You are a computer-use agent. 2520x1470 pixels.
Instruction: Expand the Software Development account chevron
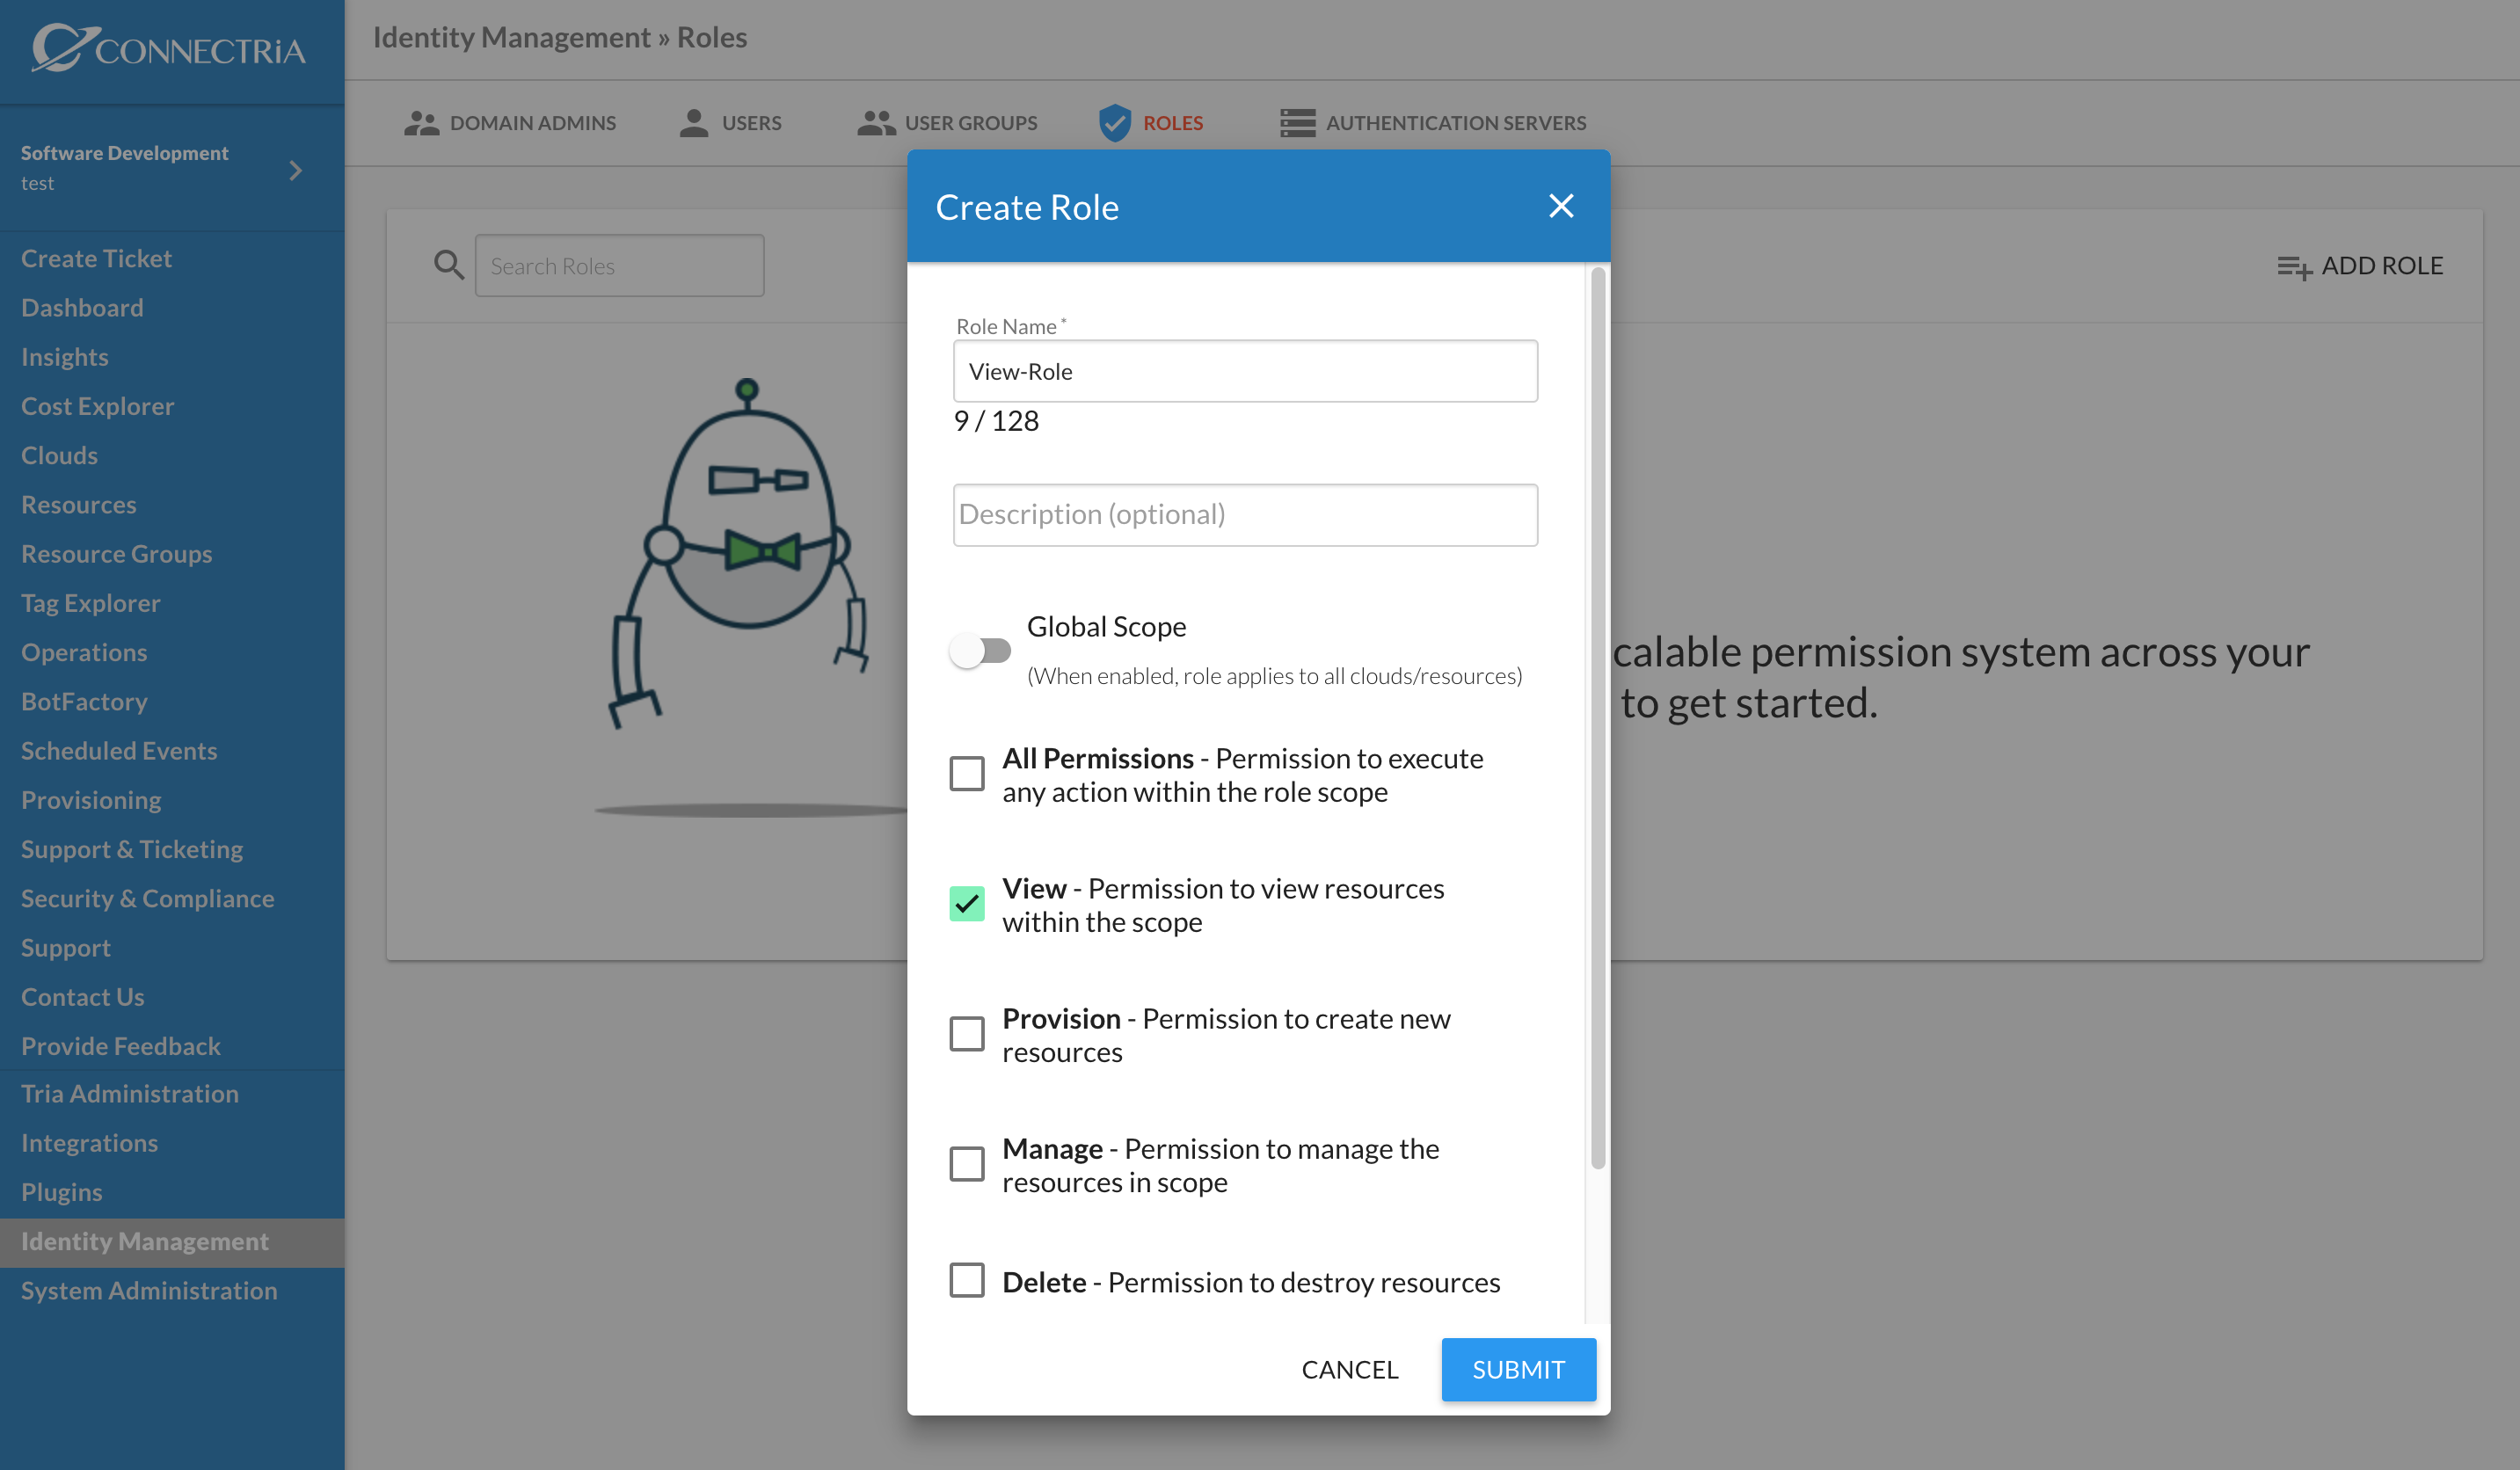point(295,170)
